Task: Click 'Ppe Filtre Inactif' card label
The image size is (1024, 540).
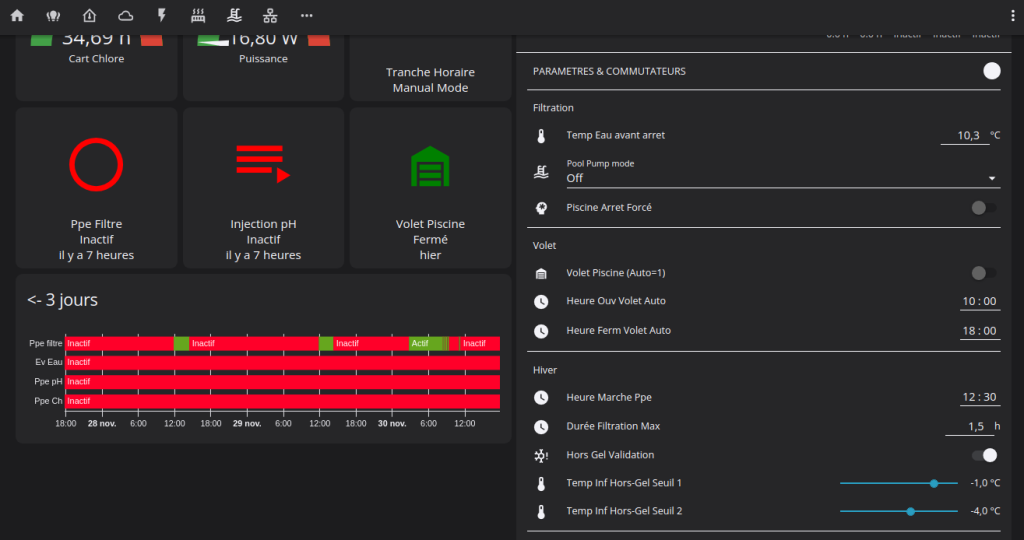Action: (96, 232)
